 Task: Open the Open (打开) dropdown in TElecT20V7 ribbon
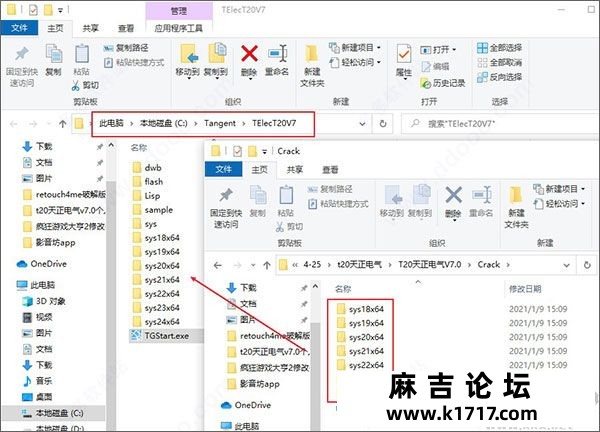point(438,50)
